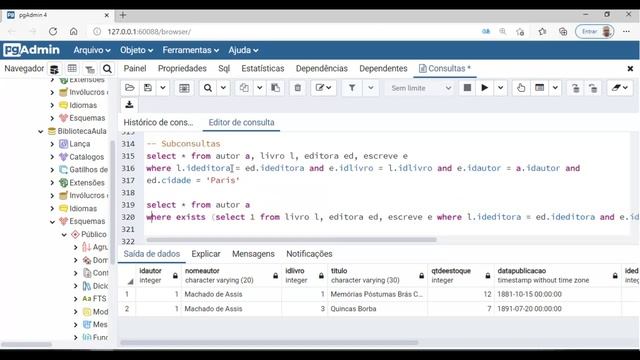Click the download results icon
640x360 pixels.
(129, 104)
